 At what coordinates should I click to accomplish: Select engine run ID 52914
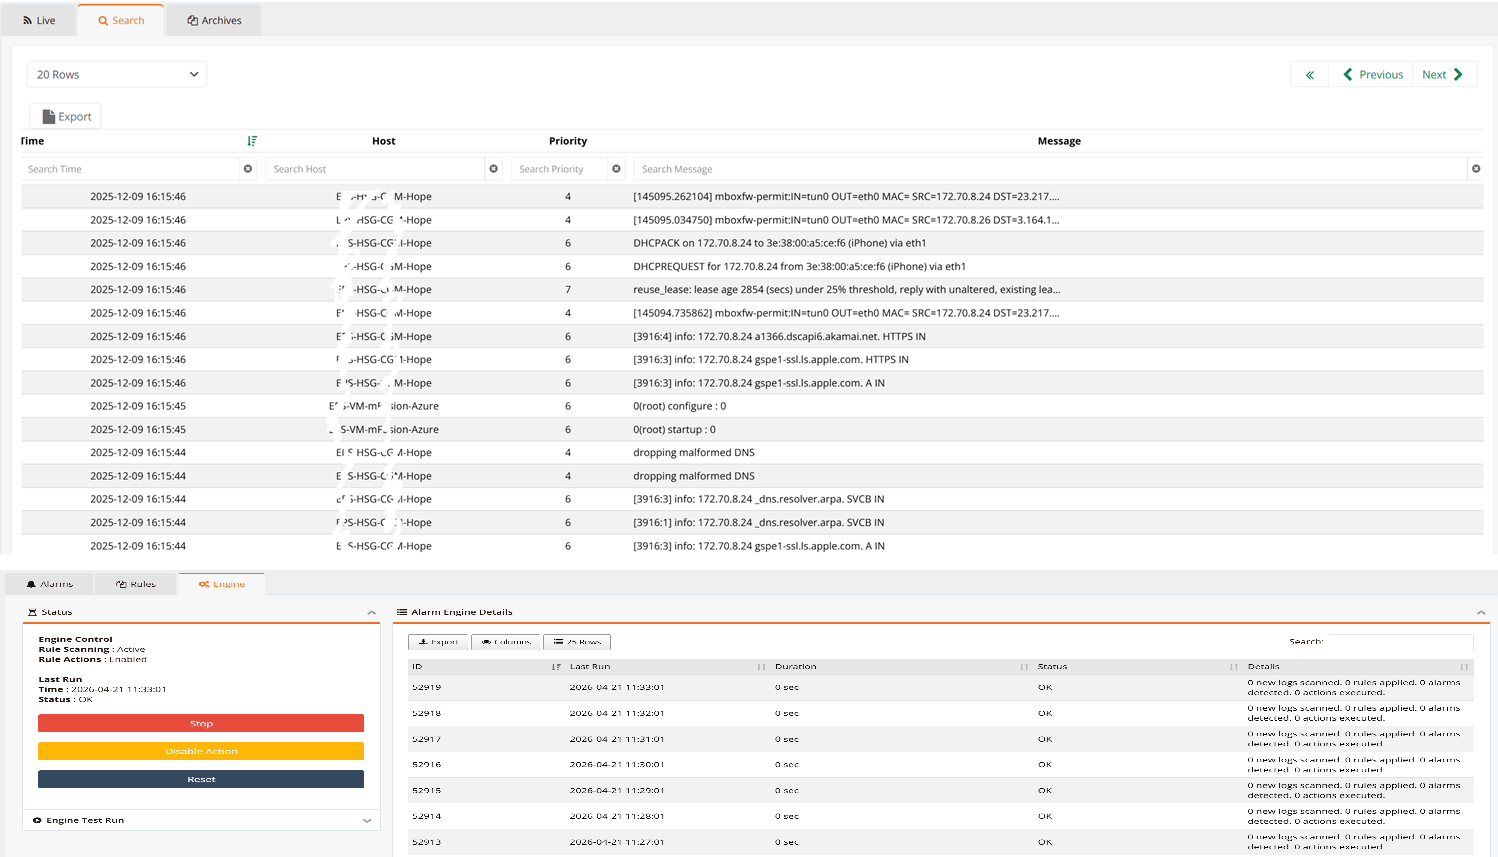426,816
